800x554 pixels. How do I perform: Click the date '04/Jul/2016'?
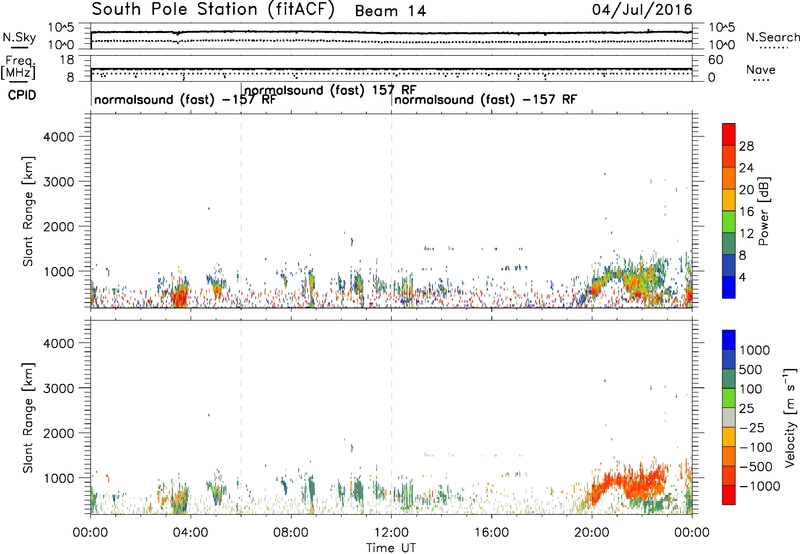coord(642,10)
